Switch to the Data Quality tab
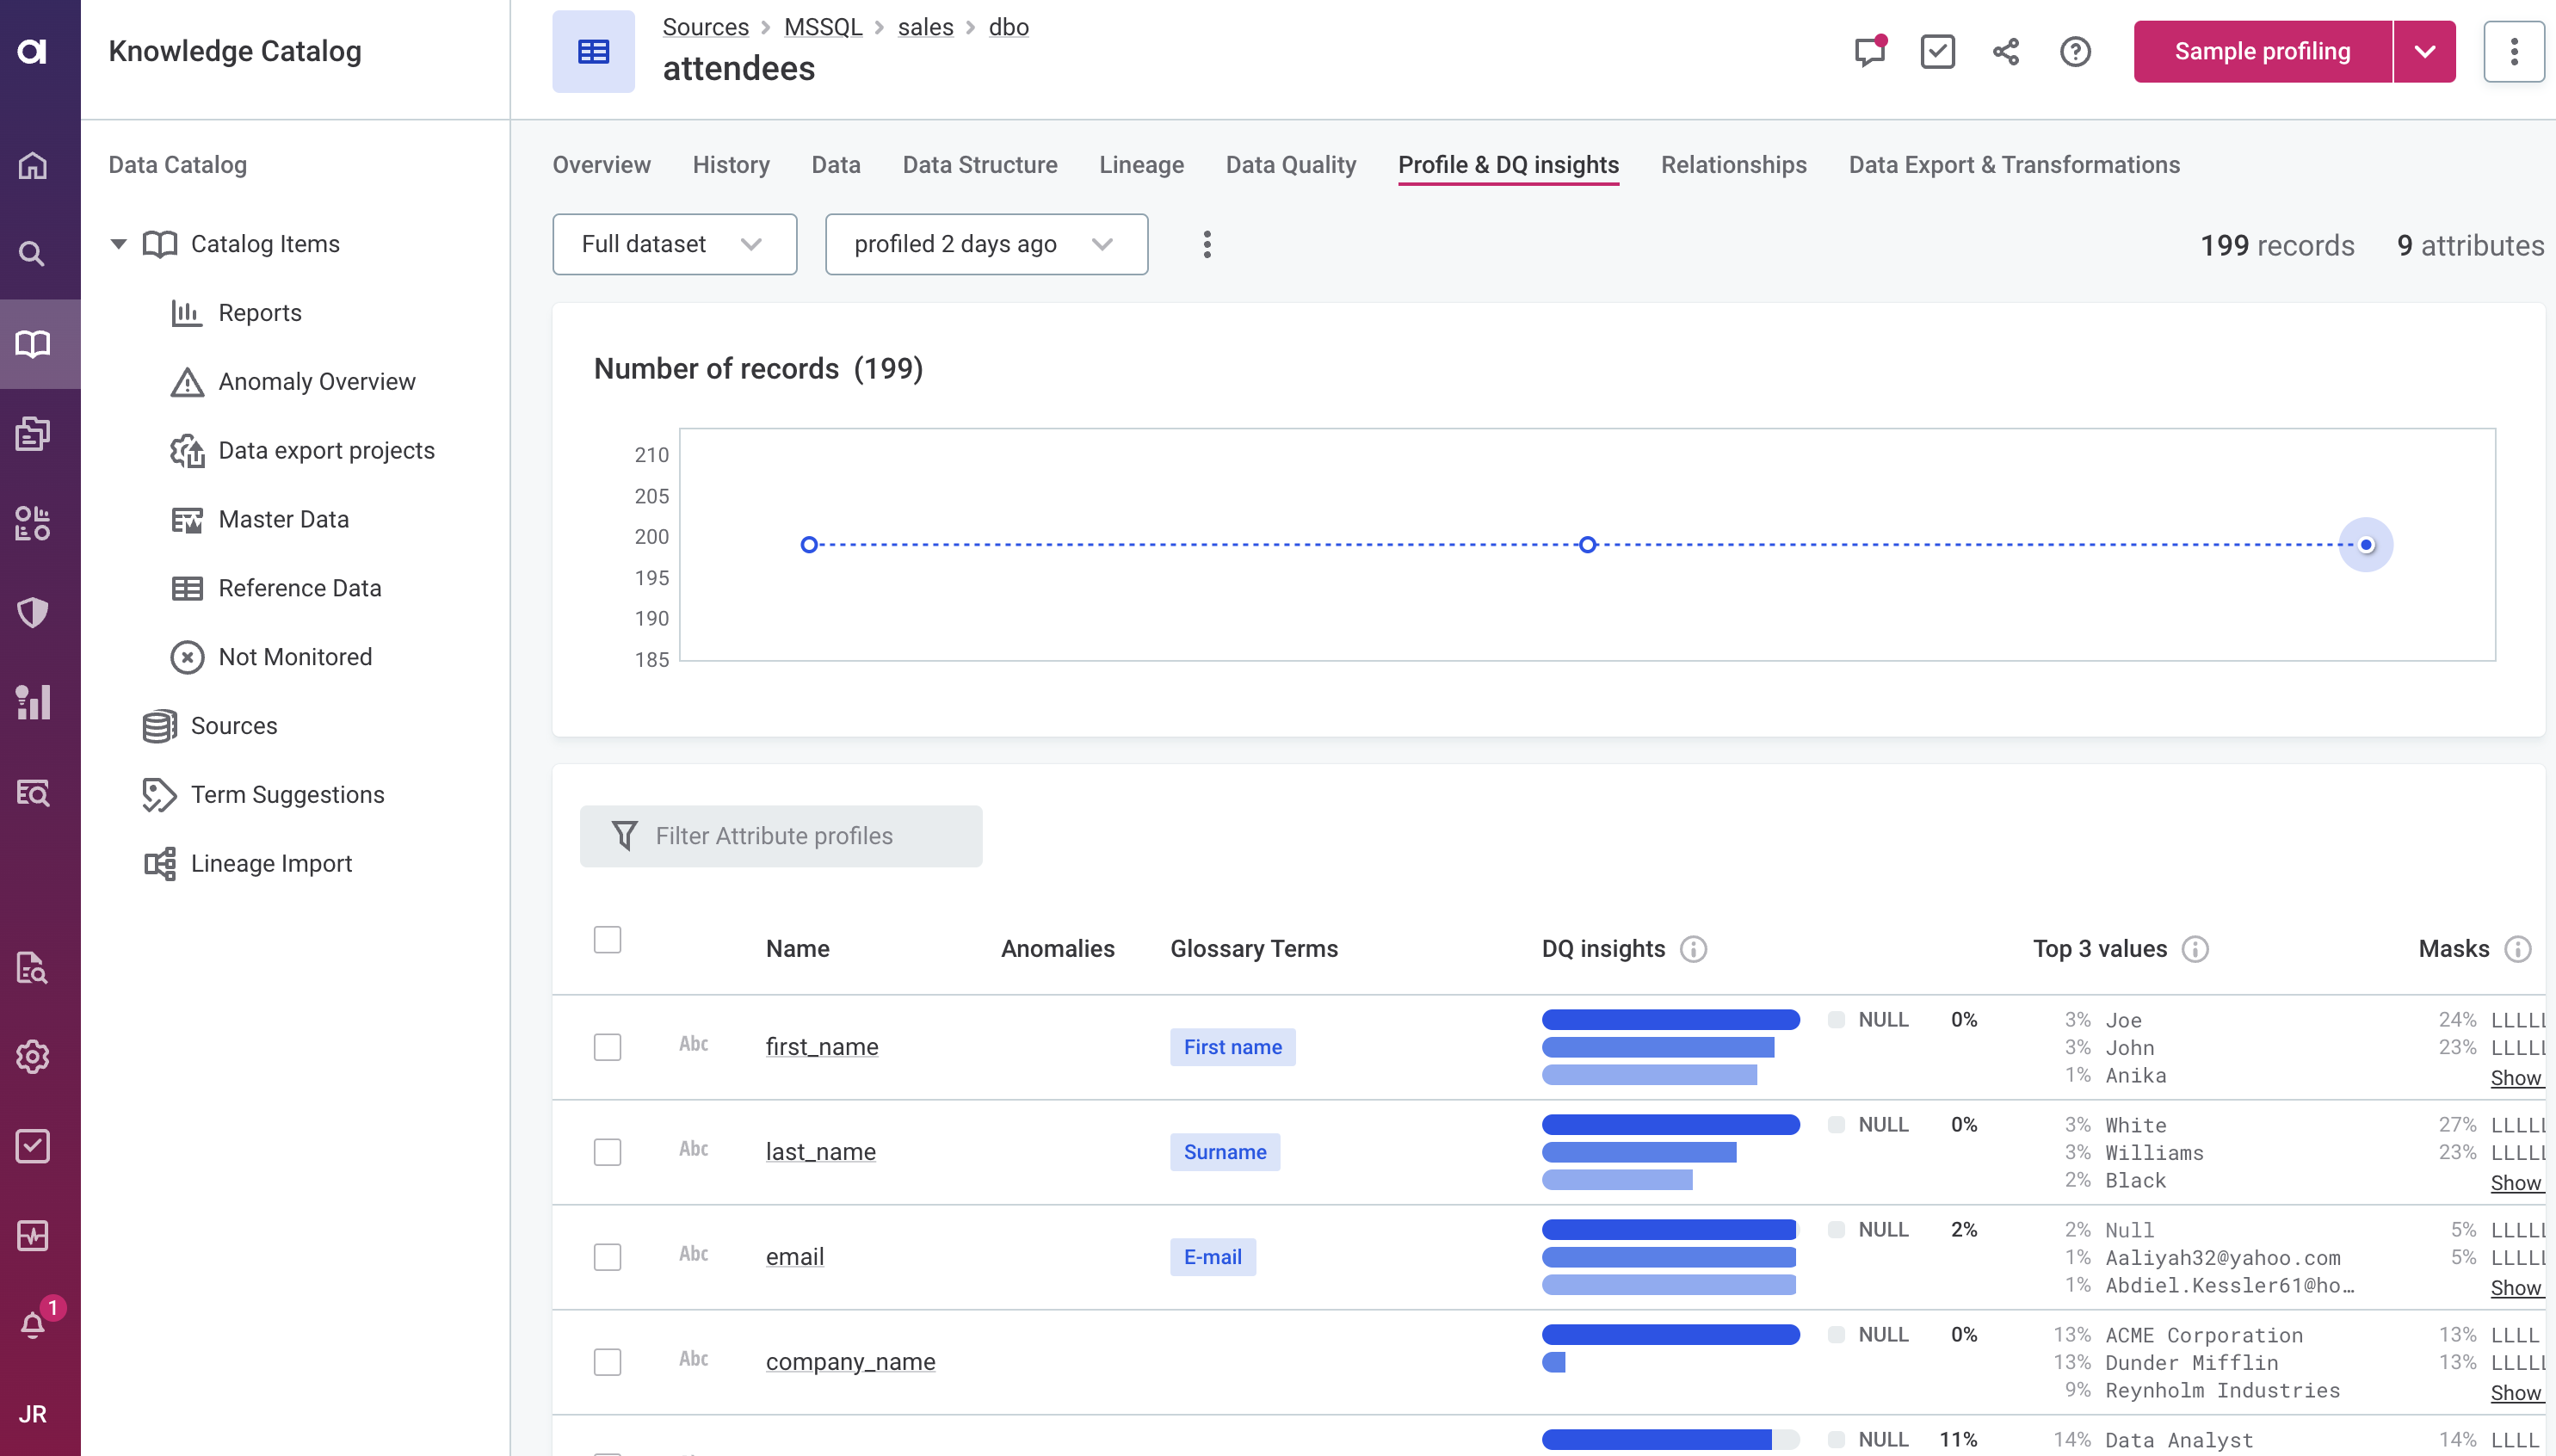 [x=1290, y=164]
